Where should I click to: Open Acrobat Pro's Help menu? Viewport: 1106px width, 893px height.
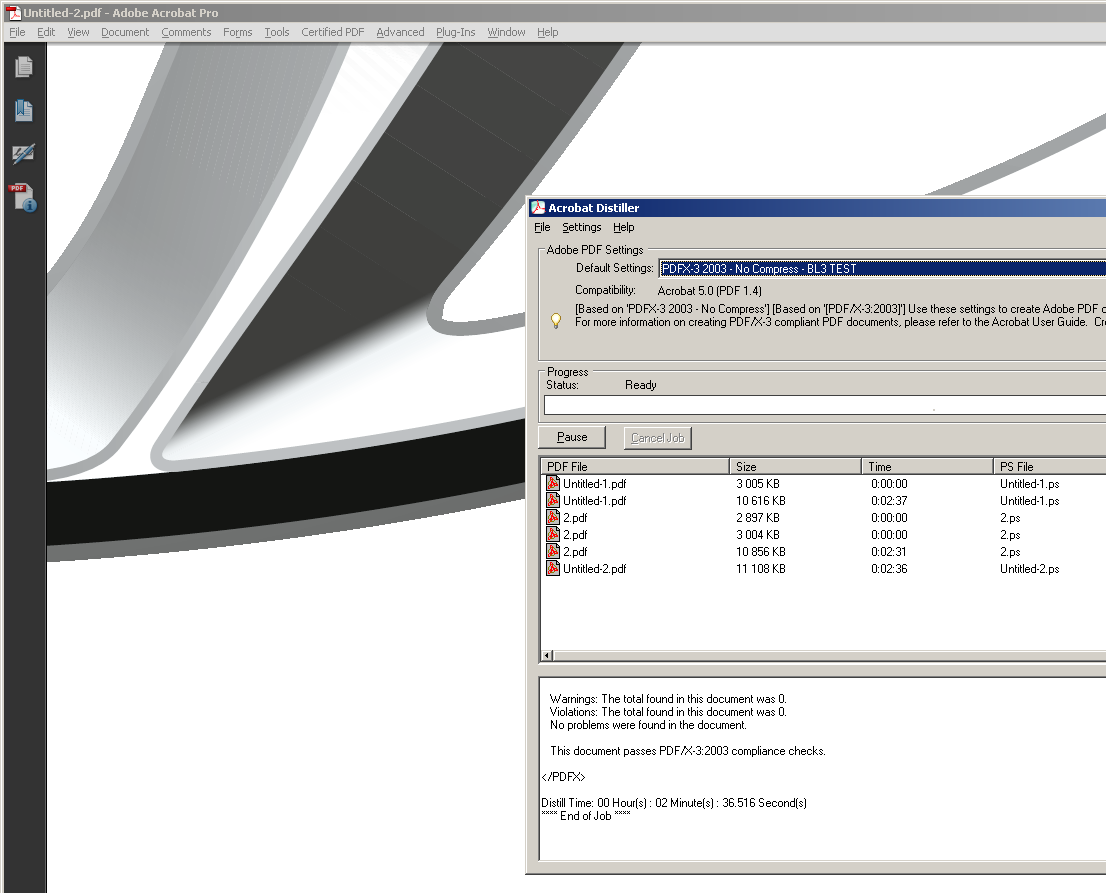click(x=547, y=32)
